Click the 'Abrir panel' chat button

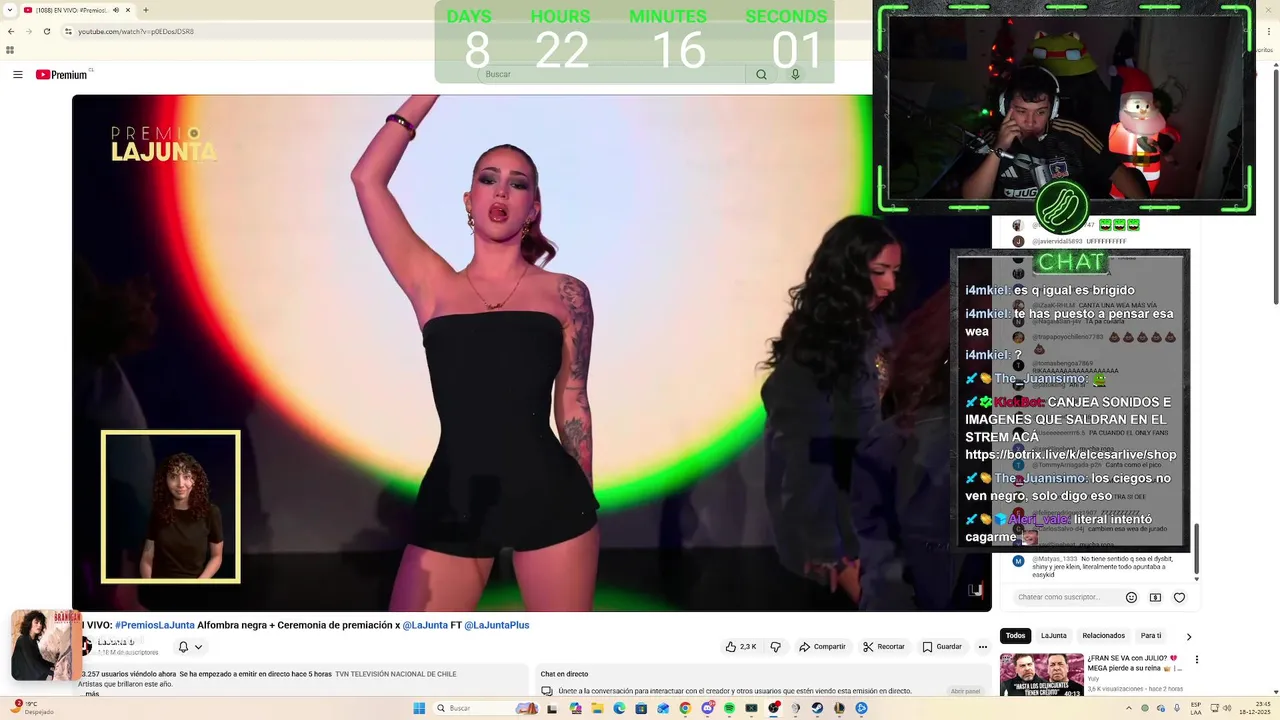(x=965, y=691)
